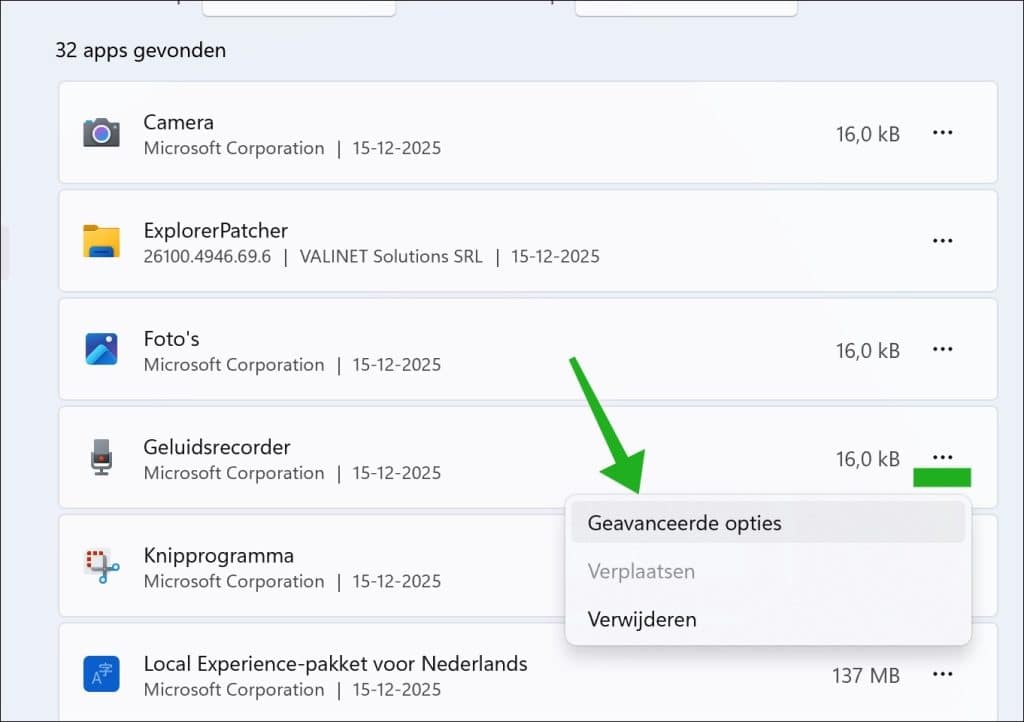Click the highlighted Geluidsrecorder ellipsis button
1024x722 pixels.
point(942,458)
